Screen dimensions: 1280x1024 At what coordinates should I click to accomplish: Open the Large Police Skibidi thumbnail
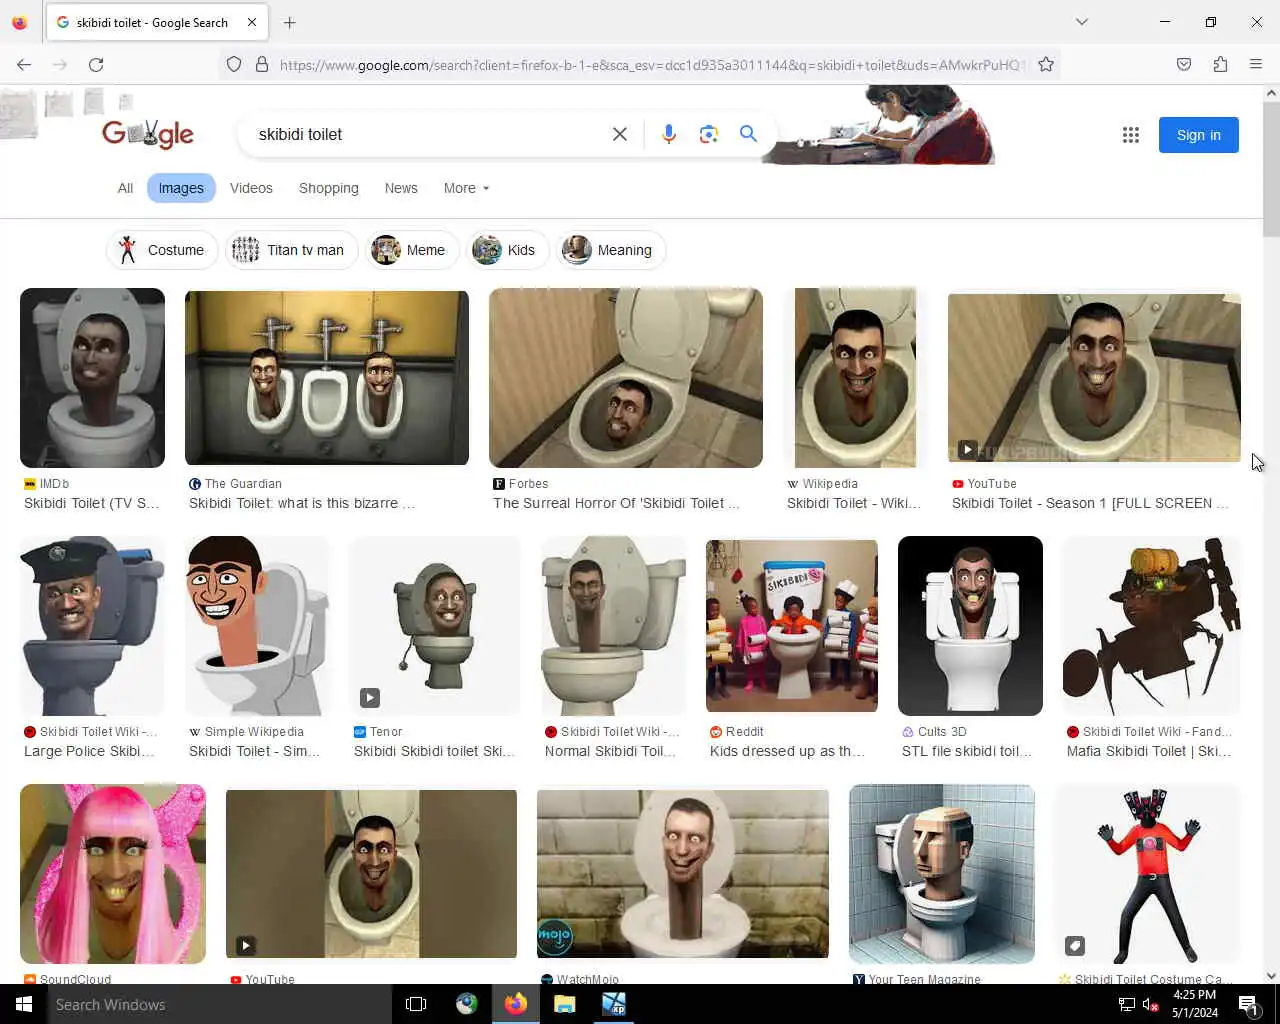tap(92, 626)
